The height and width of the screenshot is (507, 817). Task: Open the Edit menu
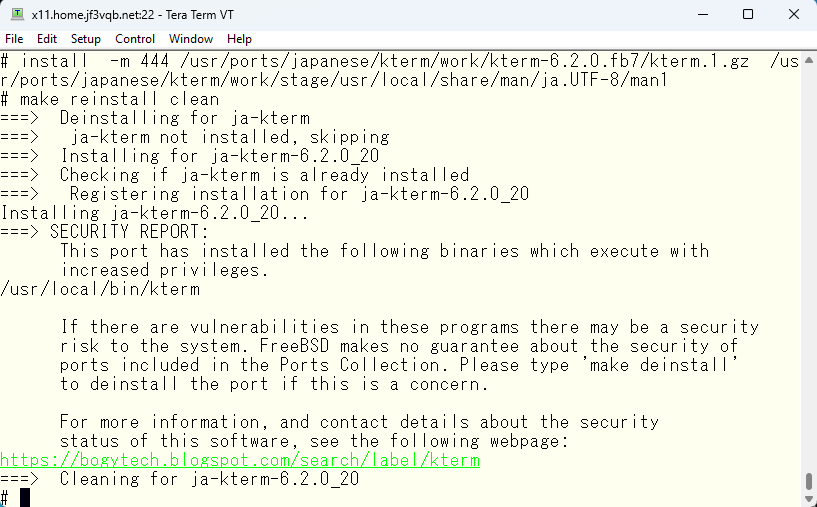(46, 39)
